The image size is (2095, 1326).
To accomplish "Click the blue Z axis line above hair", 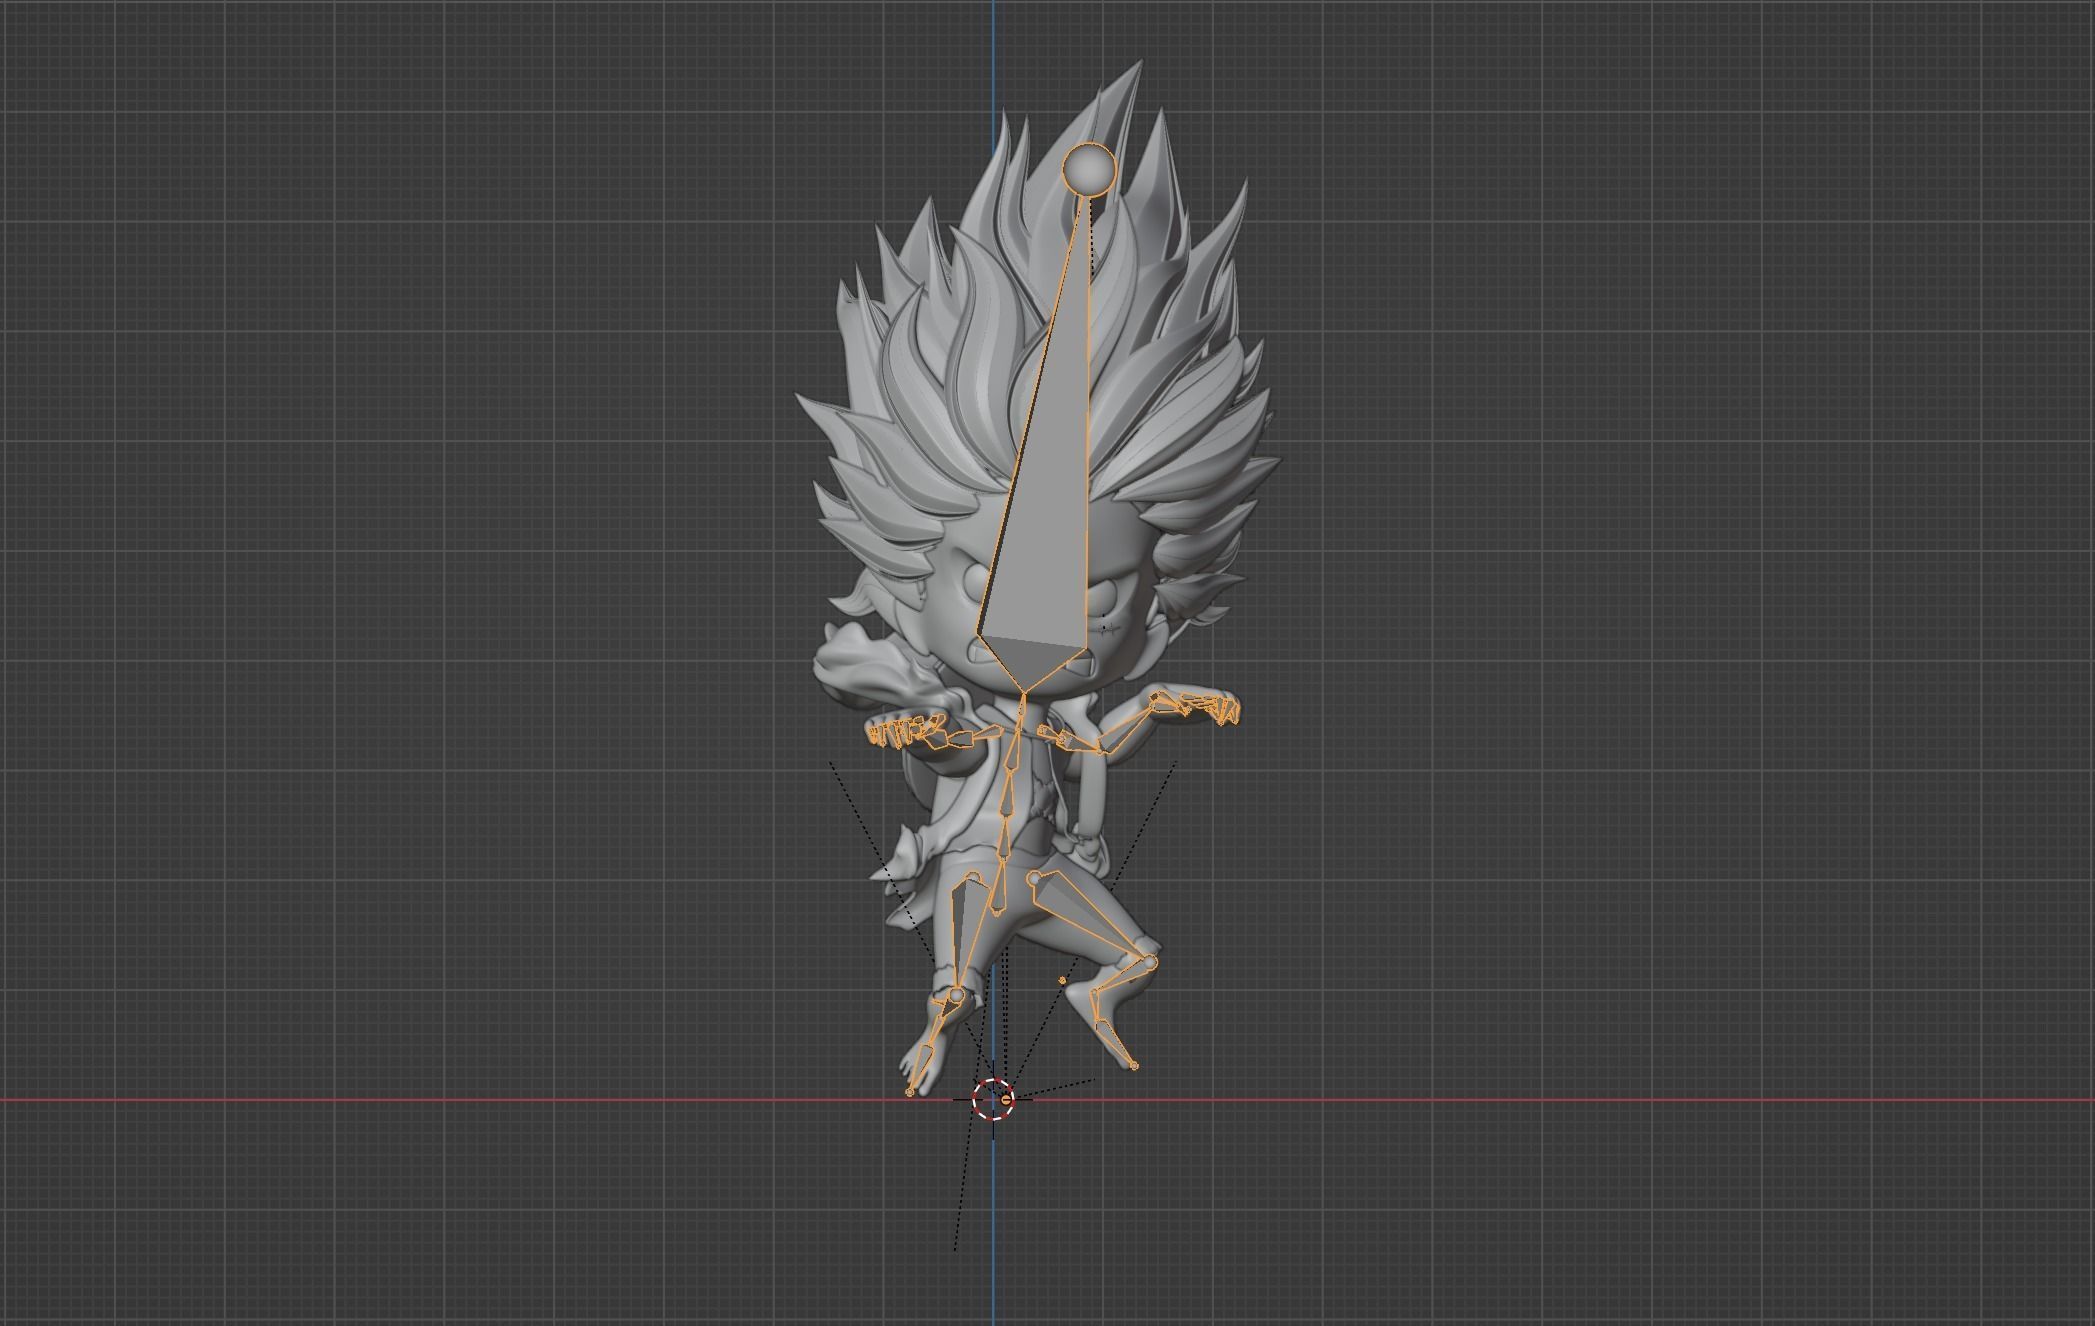I will [993, 60].
